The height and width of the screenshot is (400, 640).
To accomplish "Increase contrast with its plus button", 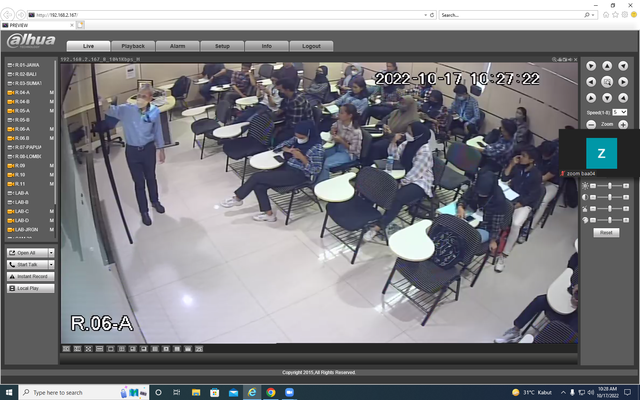I will click(x=626, y=197).
